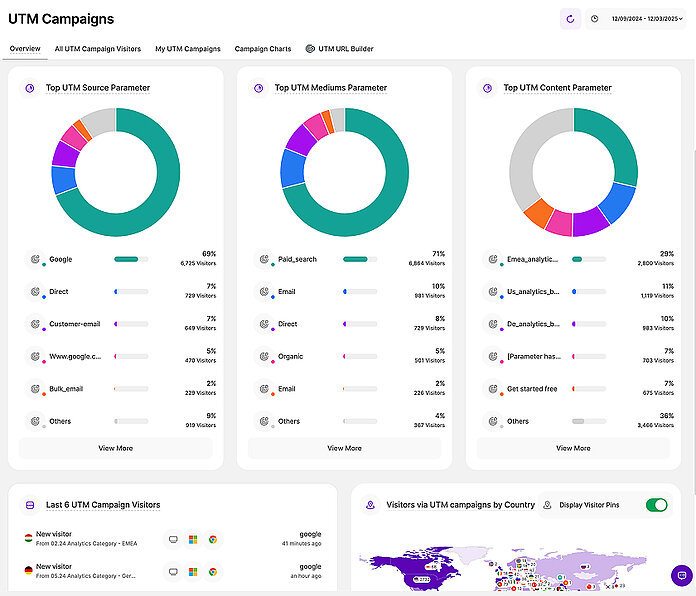The image size is (696, 596).
Task: Click the Top UTM Source Parameter clock icon
Action: click(x=30, y=88)
